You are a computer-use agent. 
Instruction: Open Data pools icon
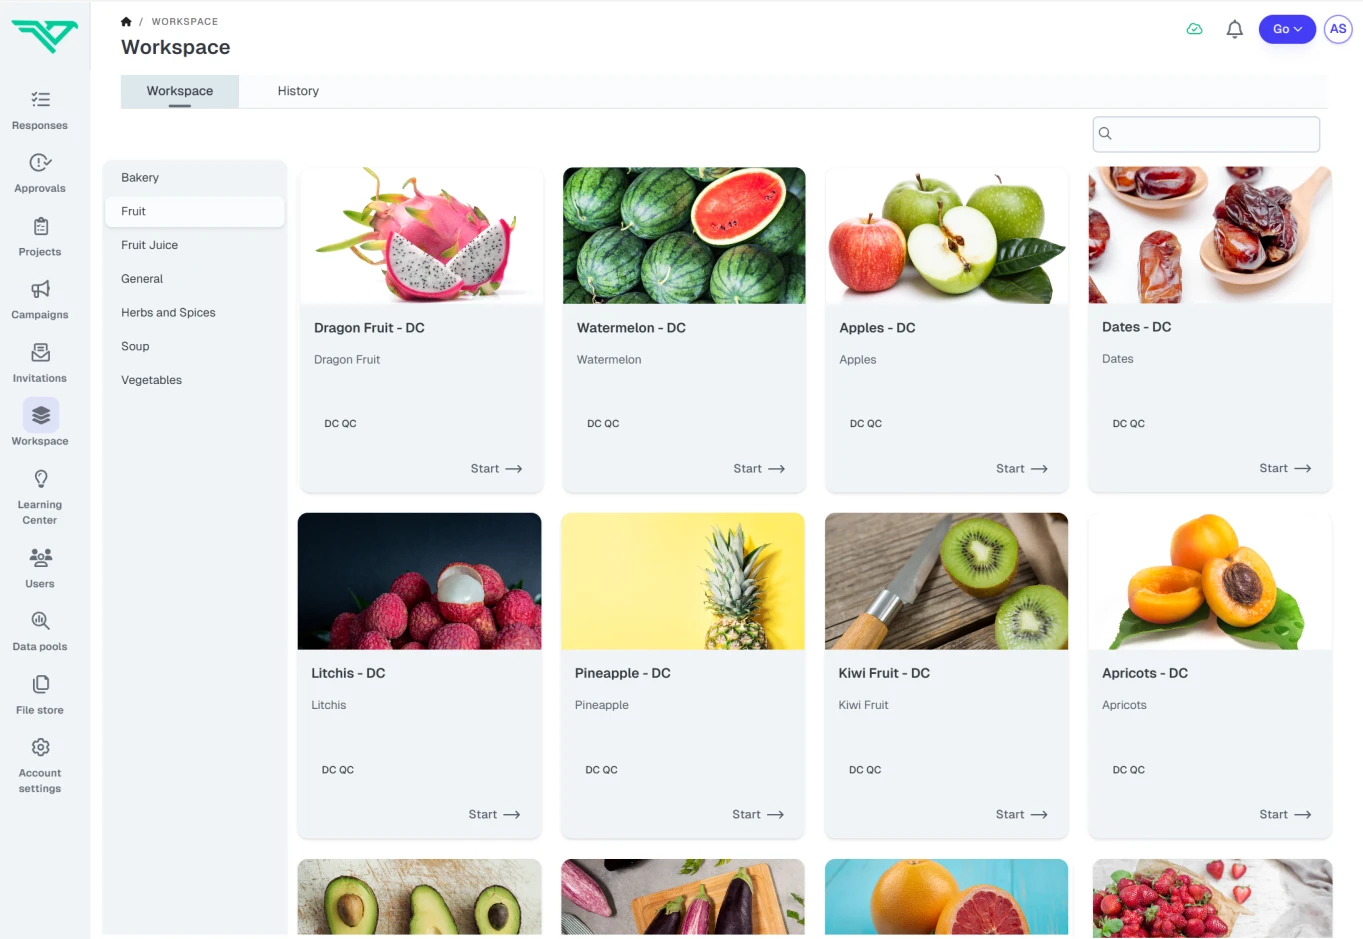(x=40, y=621)
